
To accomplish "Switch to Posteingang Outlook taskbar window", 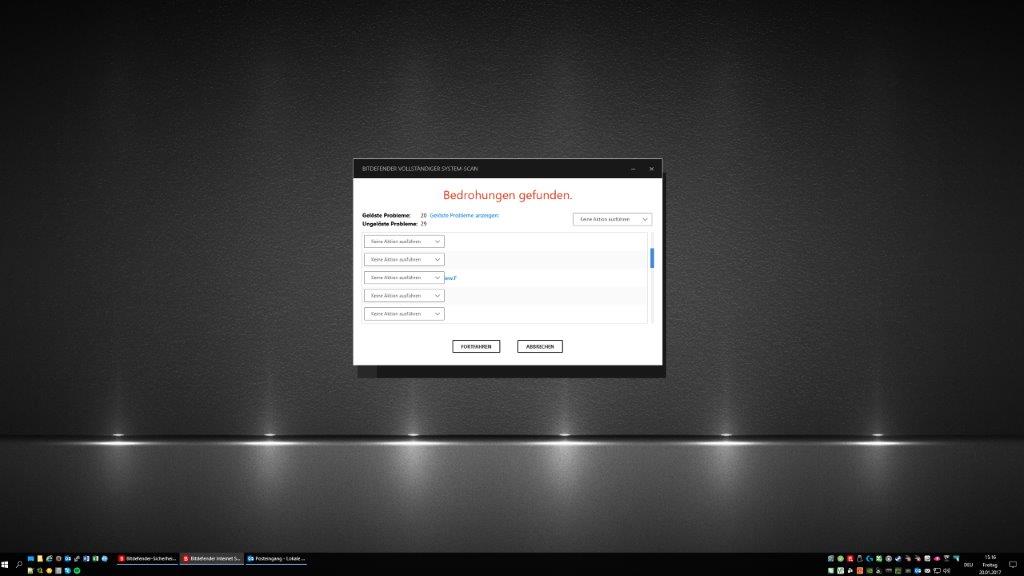I will click(276, 559).
